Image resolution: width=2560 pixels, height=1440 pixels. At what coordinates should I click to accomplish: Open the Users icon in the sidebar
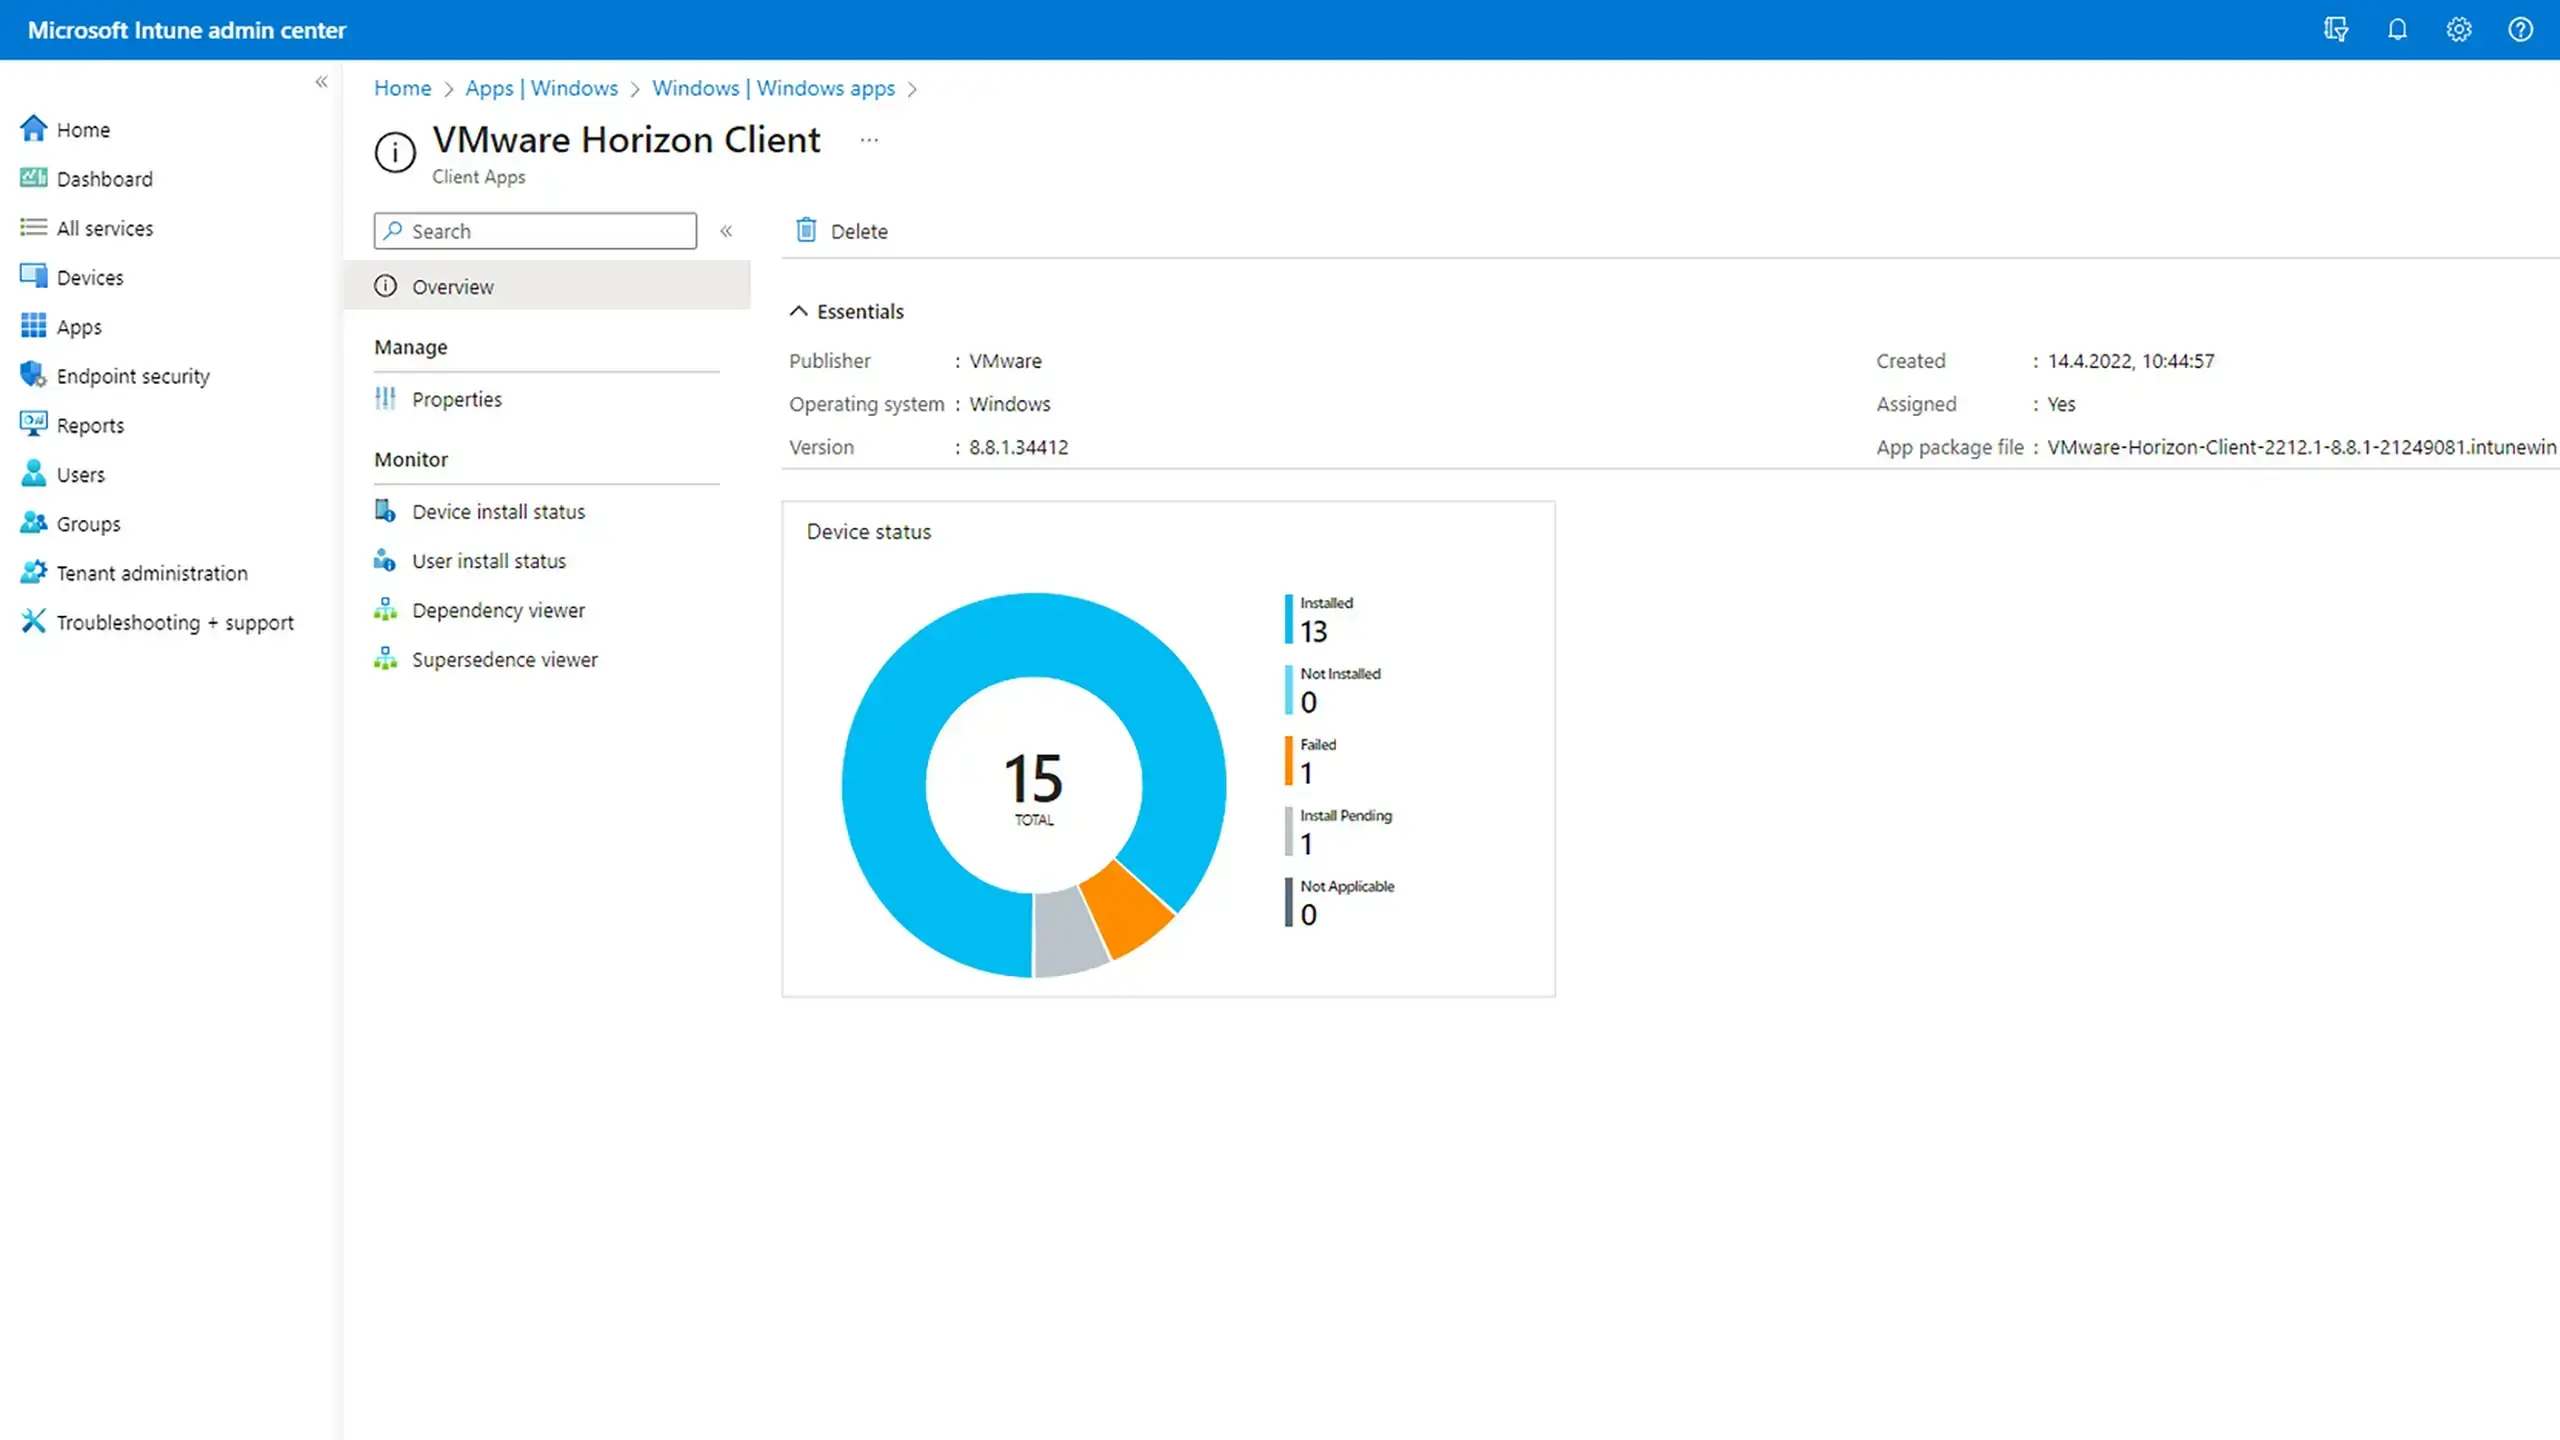coord(33,473)
